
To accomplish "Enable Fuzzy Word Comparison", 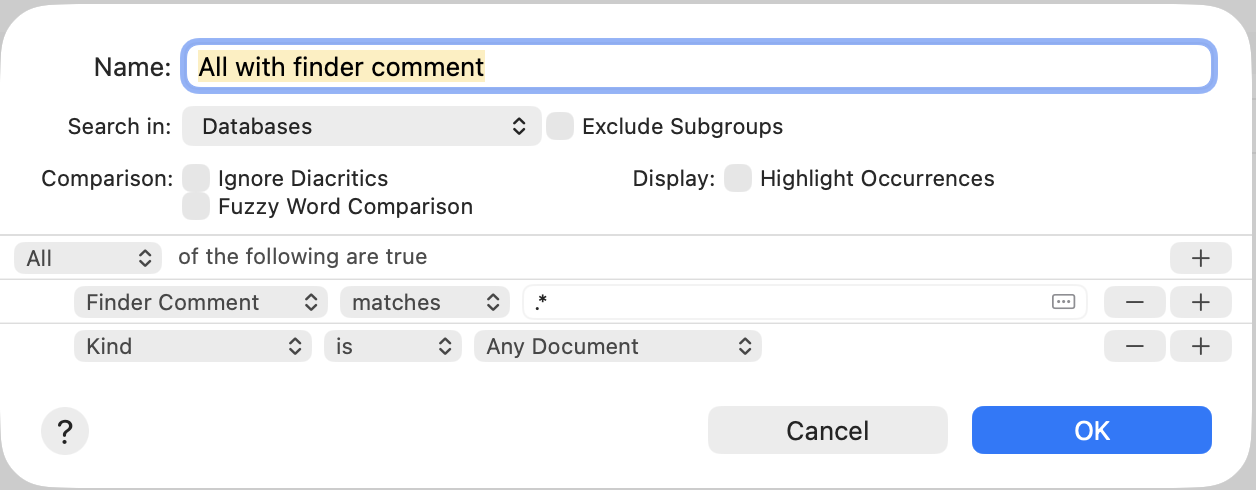I will coord(197,207).
